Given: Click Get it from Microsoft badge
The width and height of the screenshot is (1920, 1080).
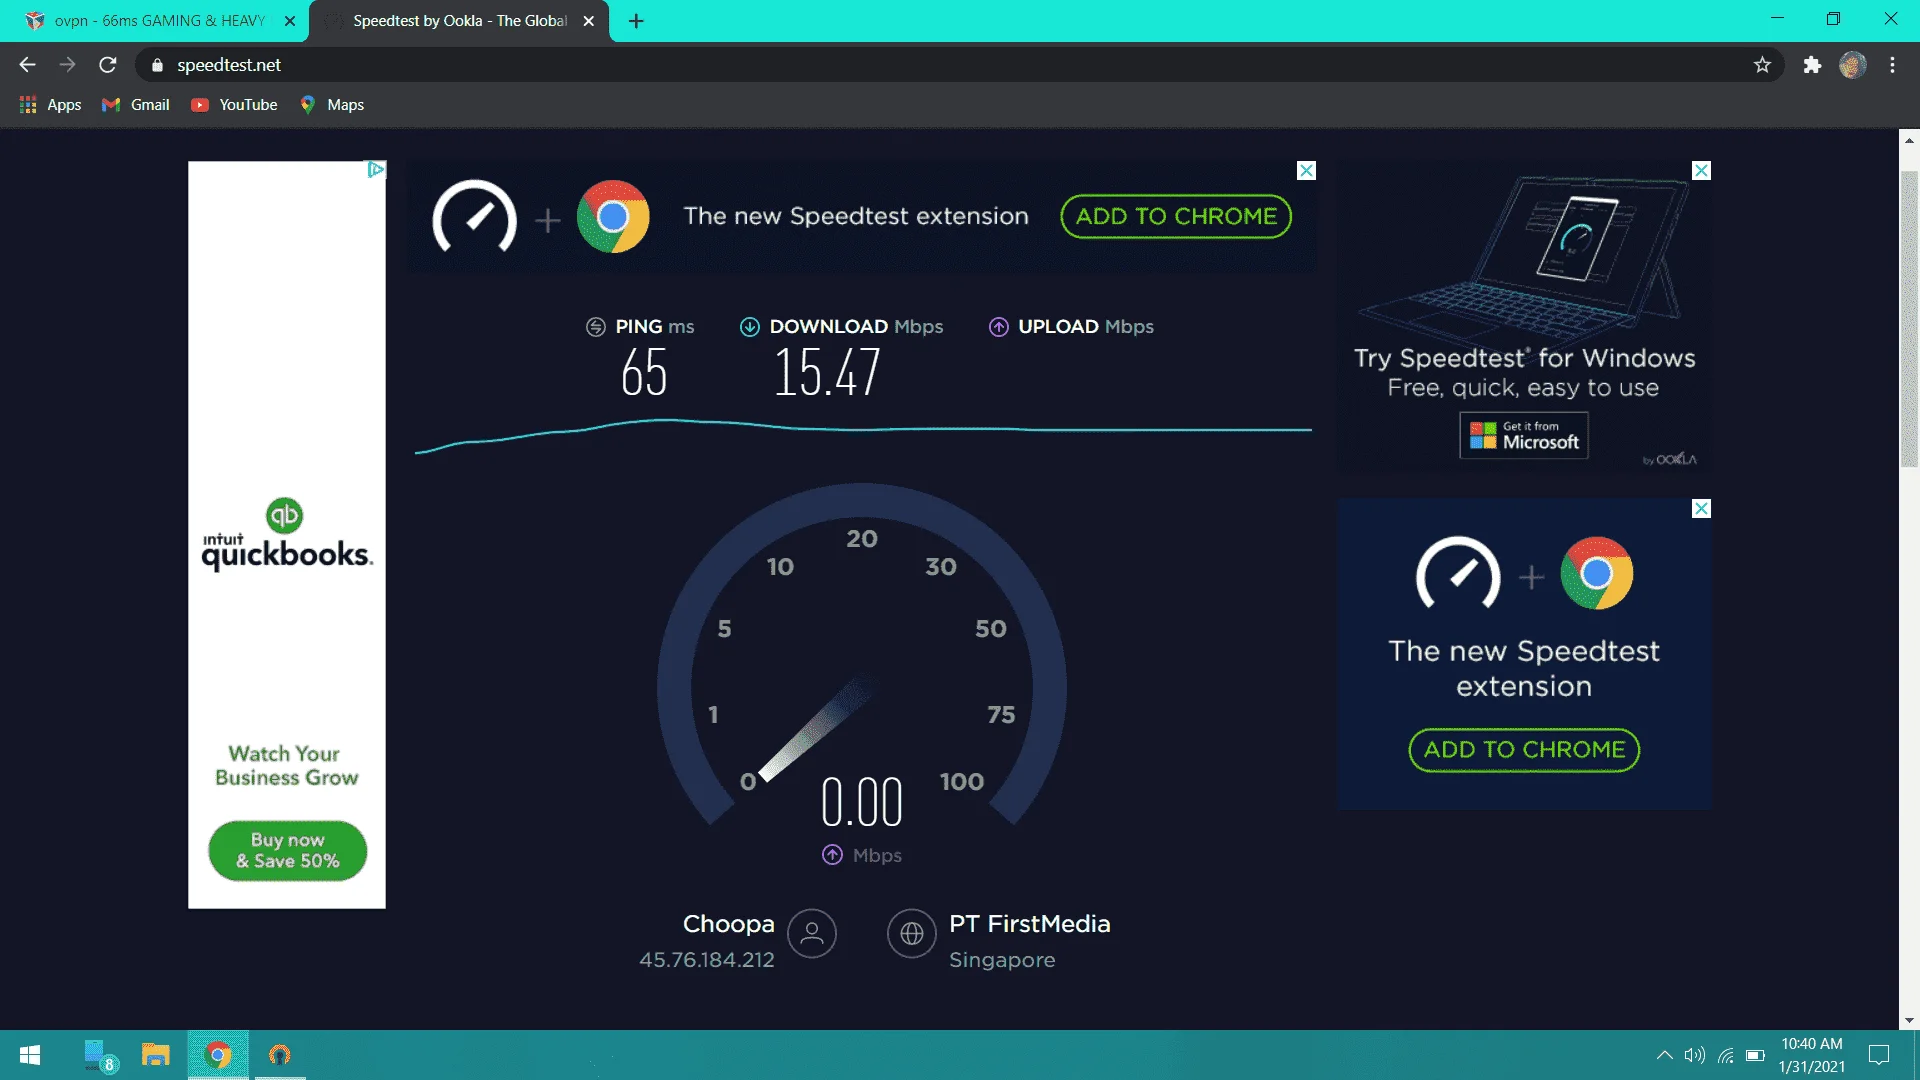Looking at the screenshot, I should point(1524,436).
